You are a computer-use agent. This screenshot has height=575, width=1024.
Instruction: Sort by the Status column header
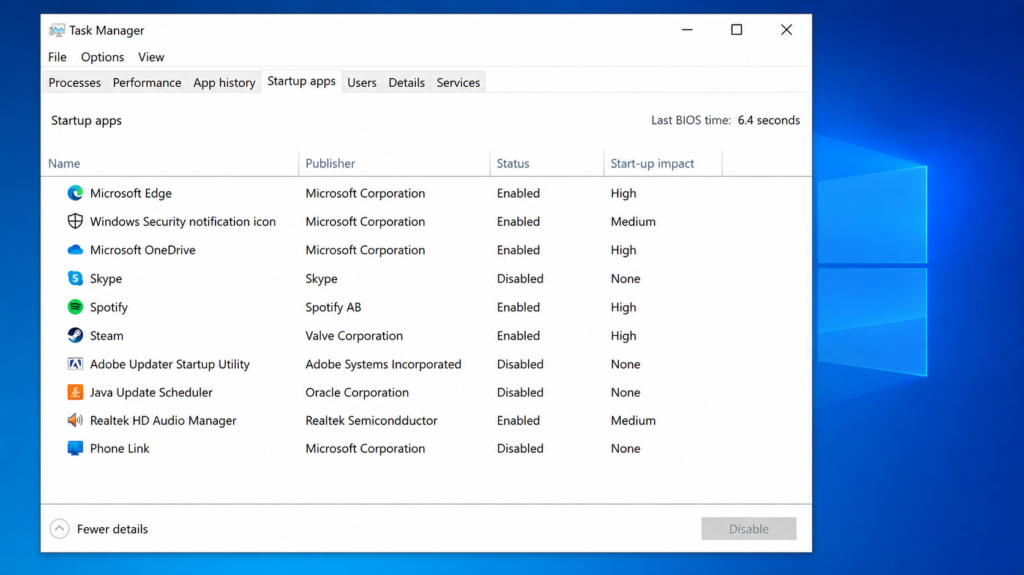(513, 163)
